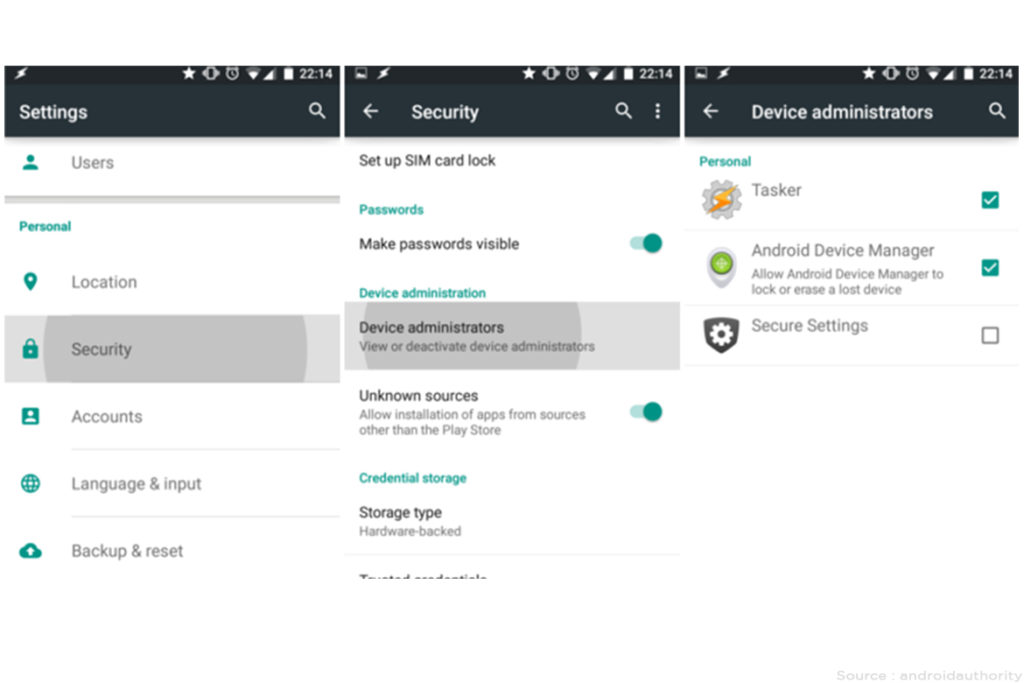Tap the Backup & reset cloud icon
Viewport: 1024px width, 683px height.
(x=30, y=551)
